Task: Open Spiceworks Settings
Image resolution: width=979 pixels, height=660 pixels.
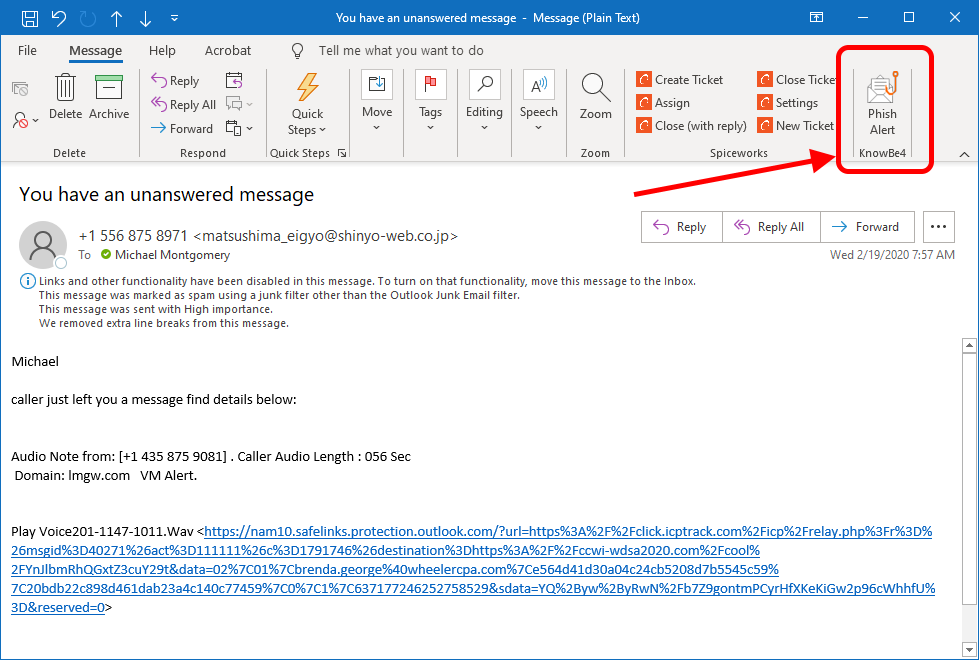Action: [787, 102]
